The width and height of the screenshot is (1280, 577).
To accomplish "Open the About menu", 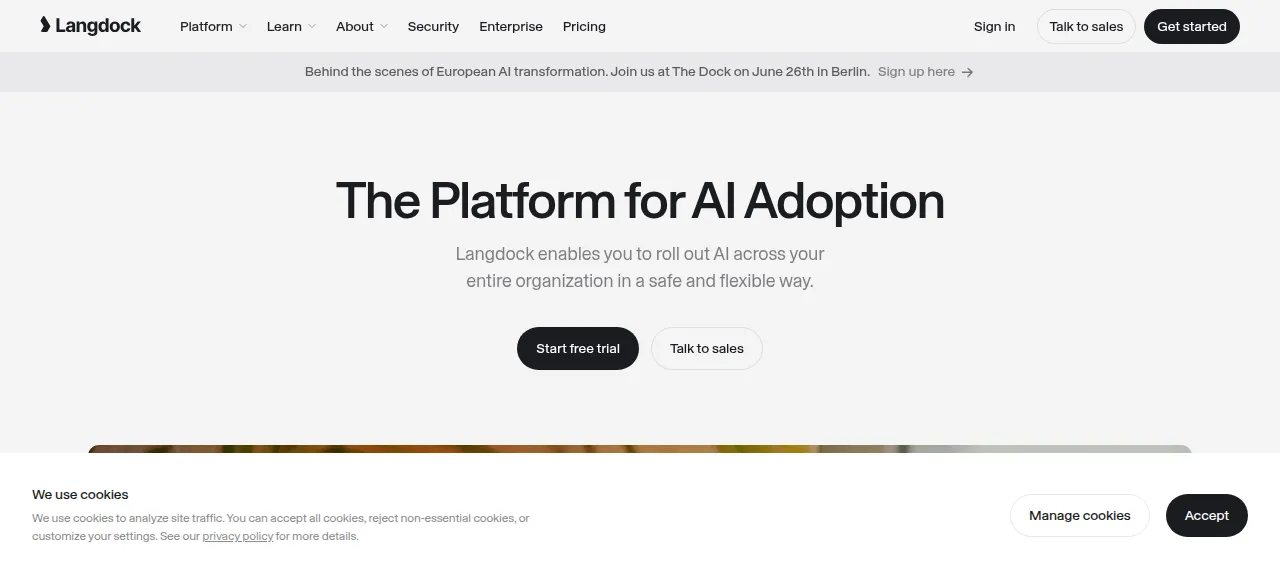I will click(x=361, y=27).
